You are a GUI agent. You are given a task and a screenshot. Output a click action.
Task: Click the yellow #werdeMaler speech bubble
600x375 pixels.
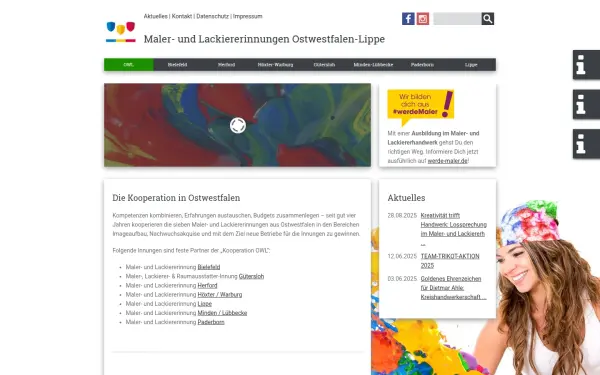pyautogui.click(x=421, y=107)
